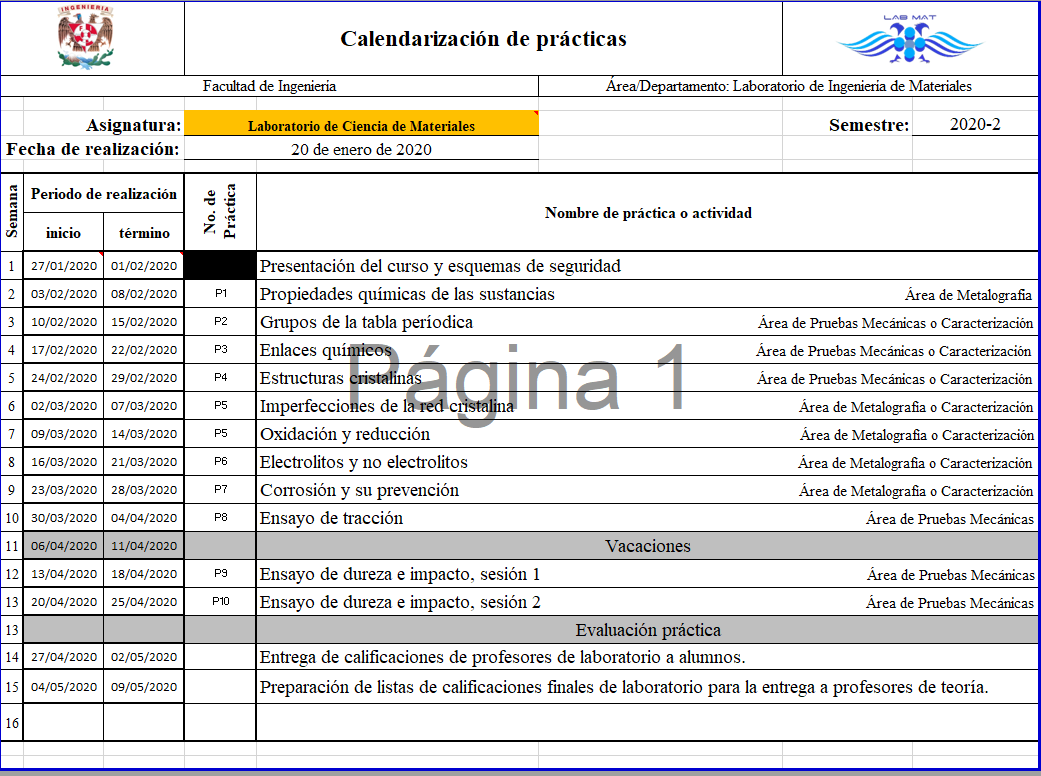The image size is (1041, 776).
Task: Click the UNAM Ingeniería crest logo
Action: 84,37
